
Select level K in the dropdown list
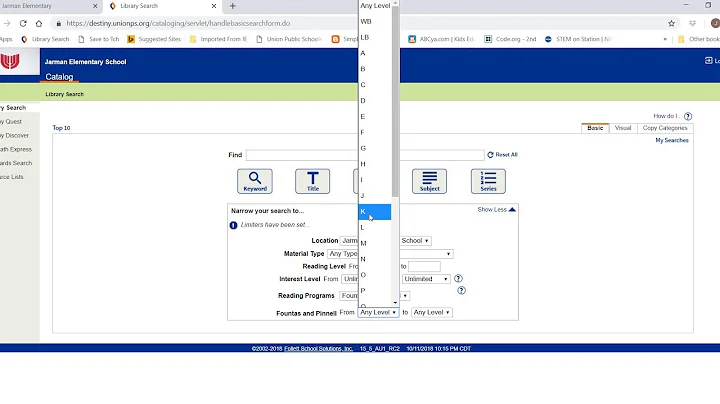(x=375, y=212)
